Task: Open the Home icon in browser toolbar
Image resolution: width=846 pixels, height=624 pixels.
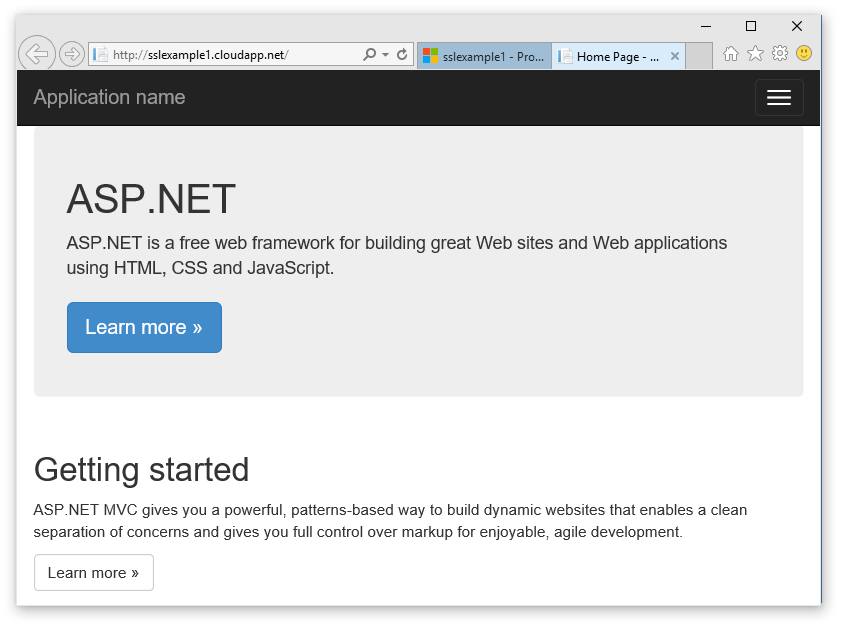Action: 731,54
